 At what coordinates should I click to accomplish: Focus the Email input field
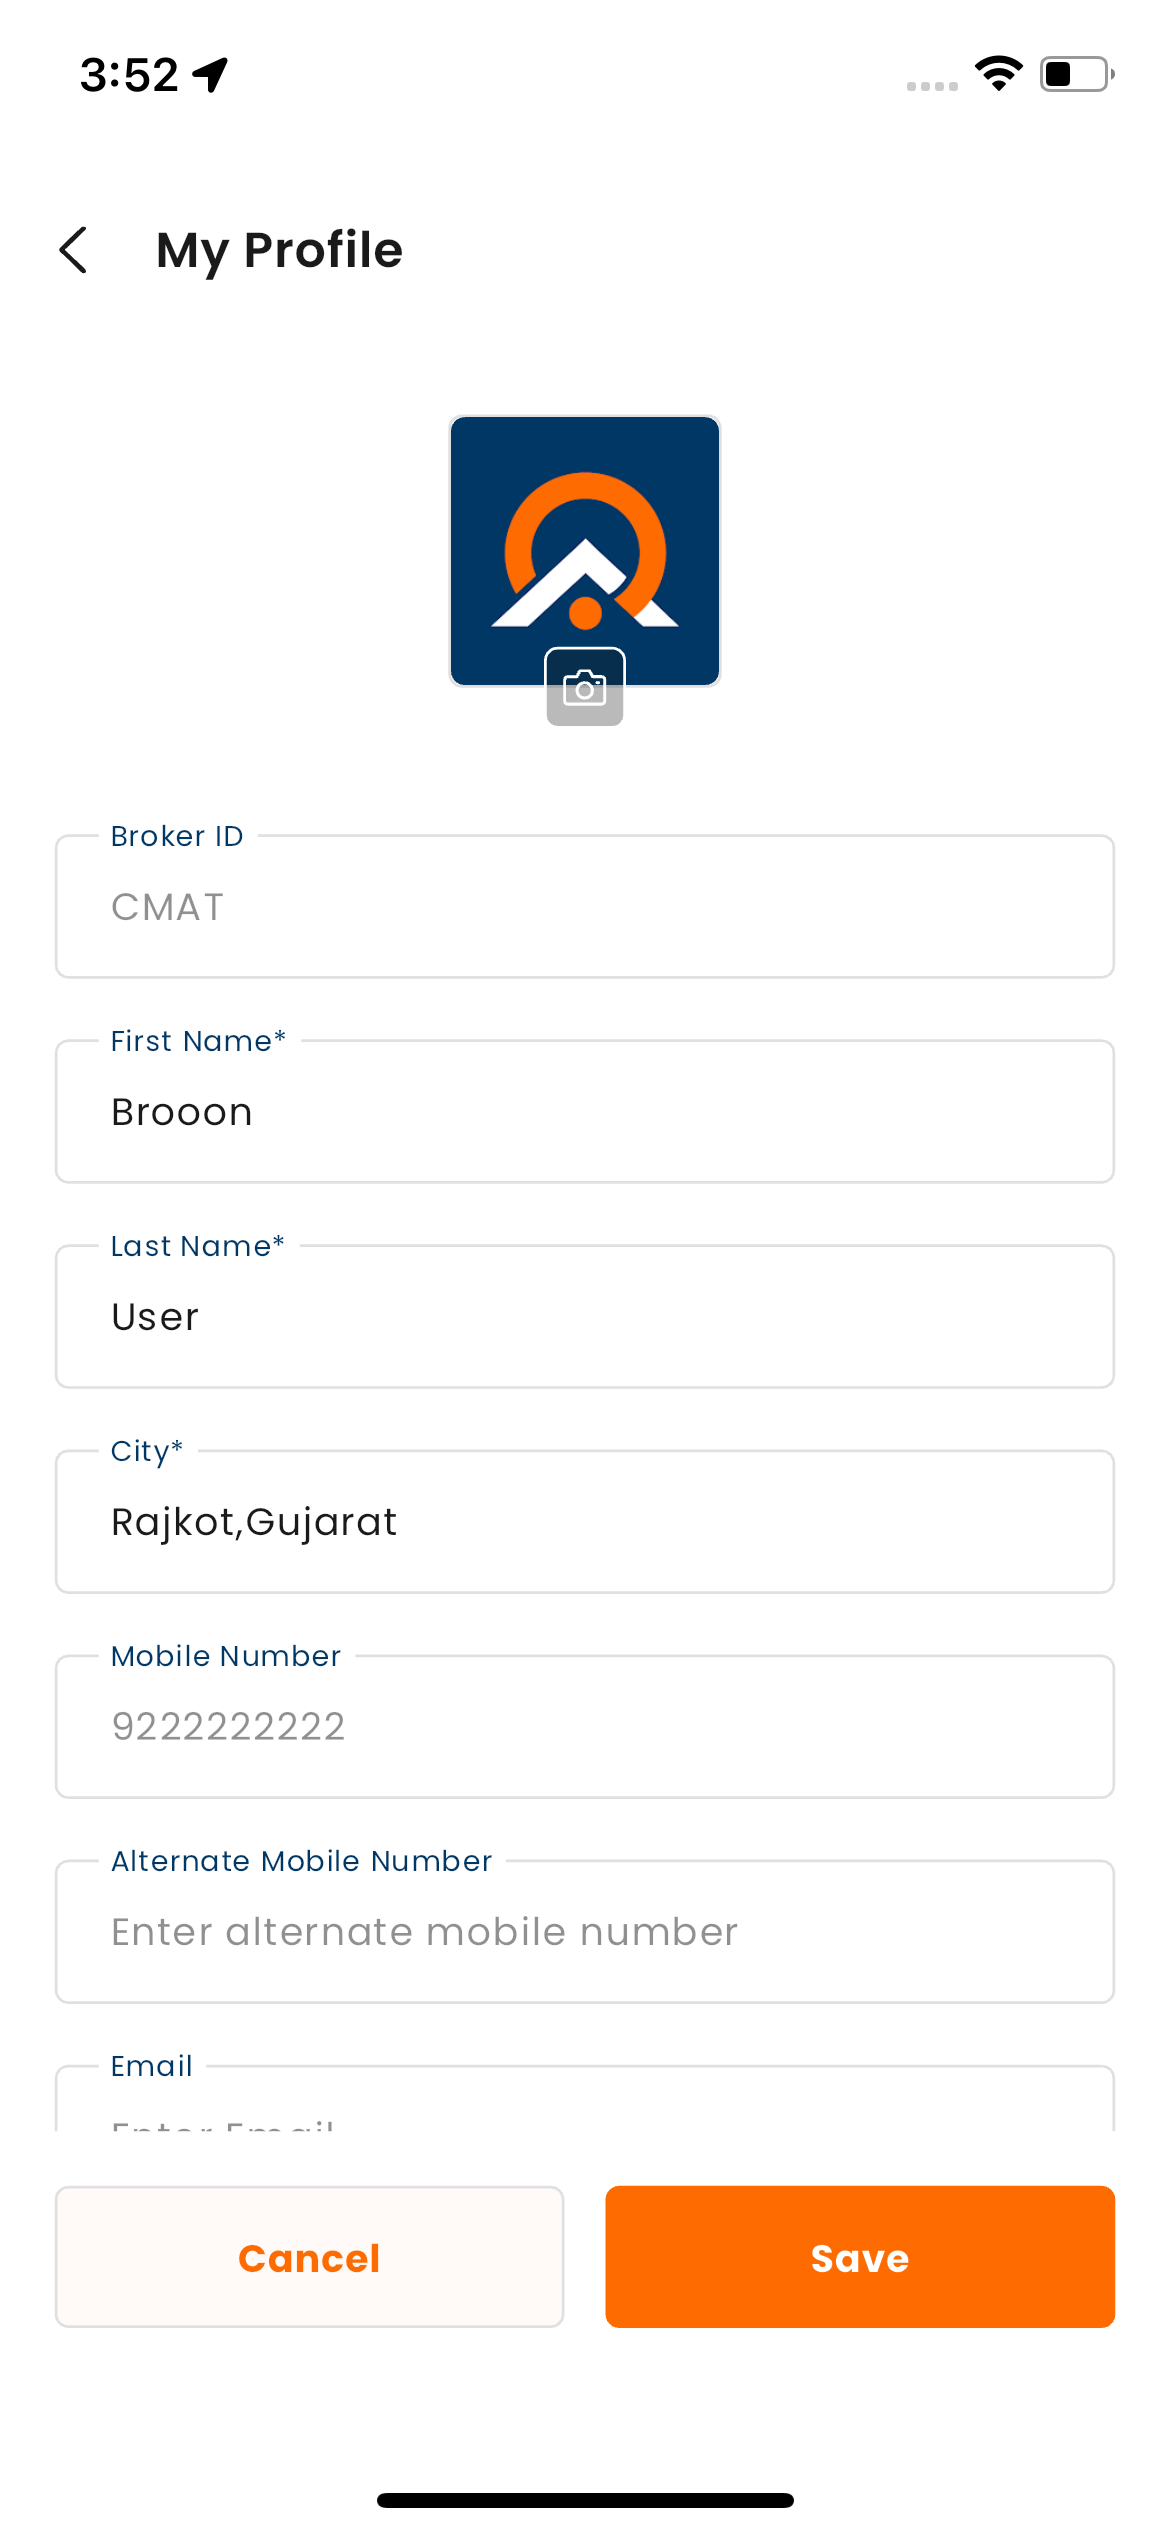585,2098
